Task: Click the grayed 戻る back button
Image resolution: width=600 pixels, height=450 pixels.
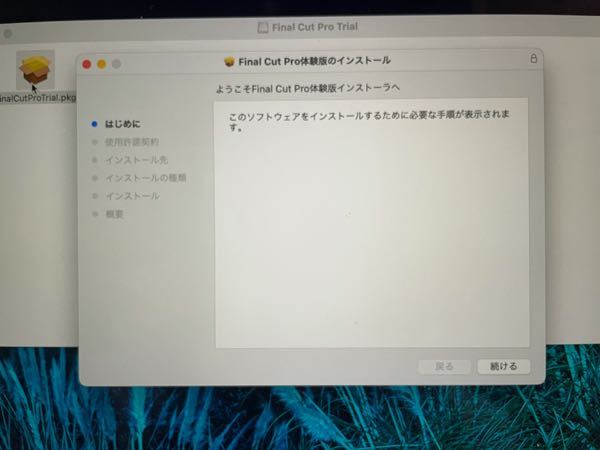Action: coord(444,366)
